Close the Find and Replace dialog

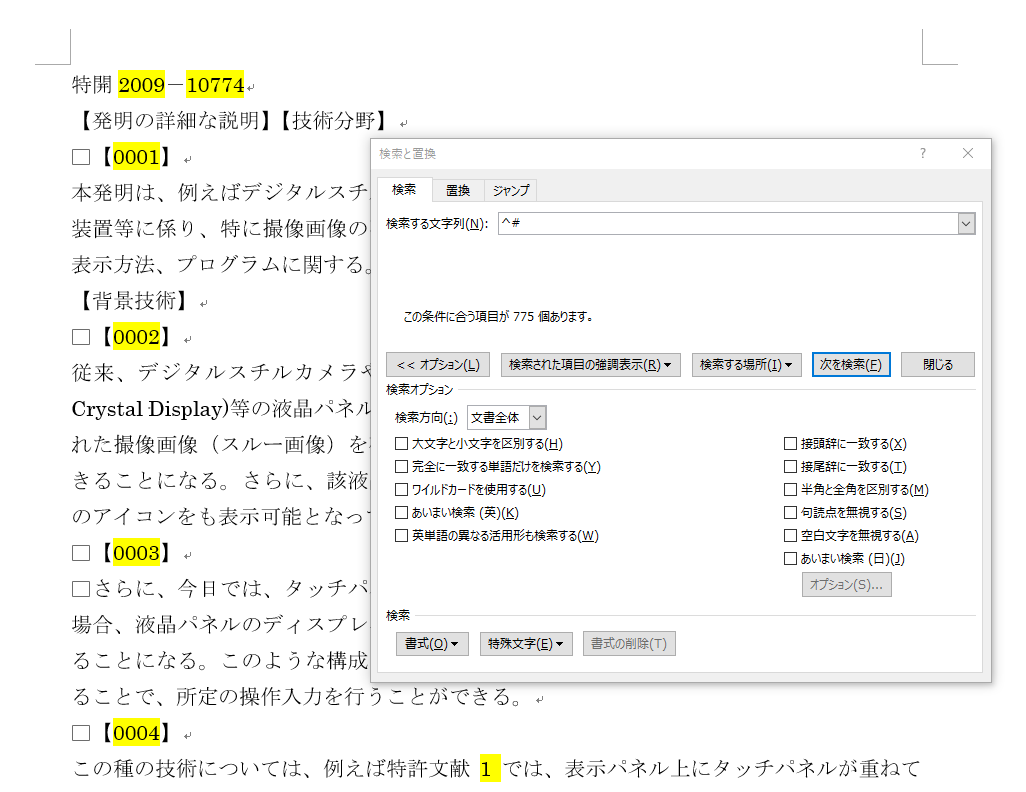[967, 154]
